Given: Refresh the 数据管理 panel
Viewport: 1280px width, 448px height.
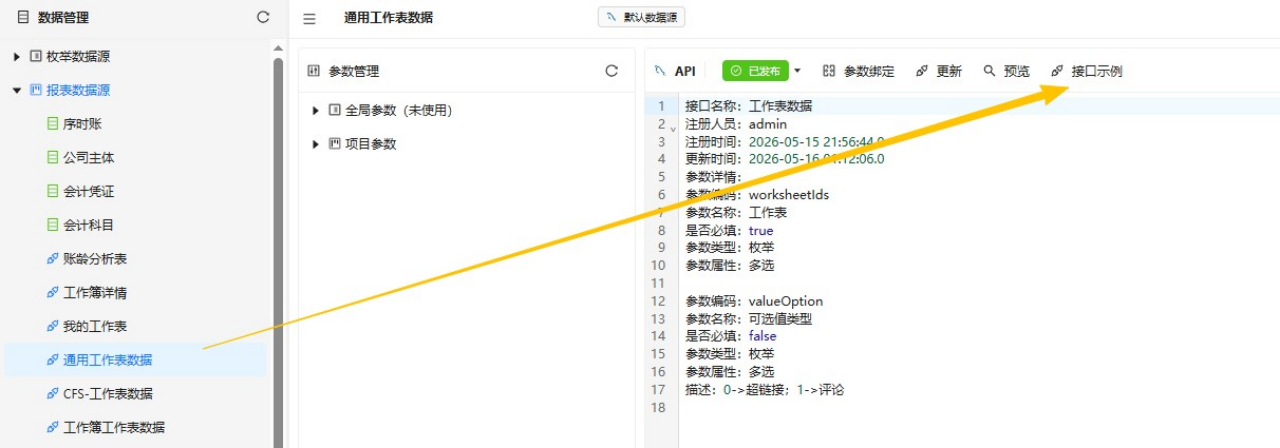Looking at the screenshot, I should click(x=263, y=17).
